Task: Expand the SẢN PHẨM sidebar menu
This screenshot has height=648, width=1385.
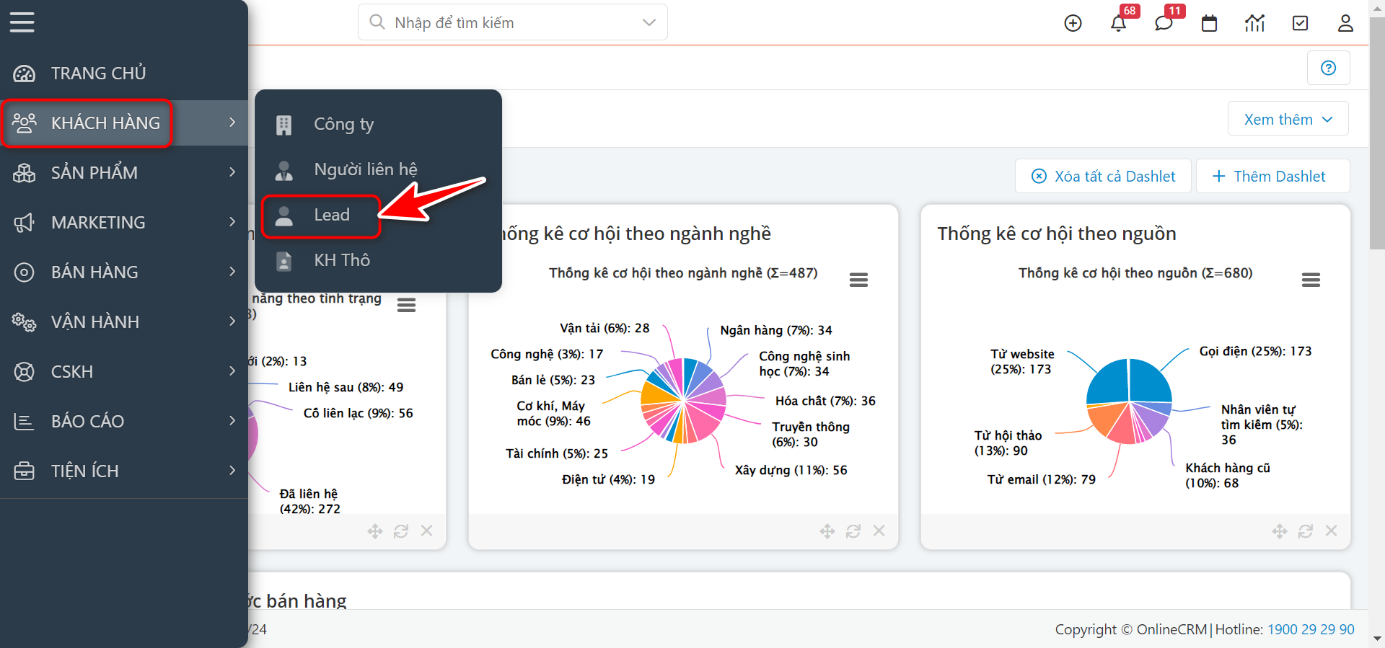Action: 124,172
